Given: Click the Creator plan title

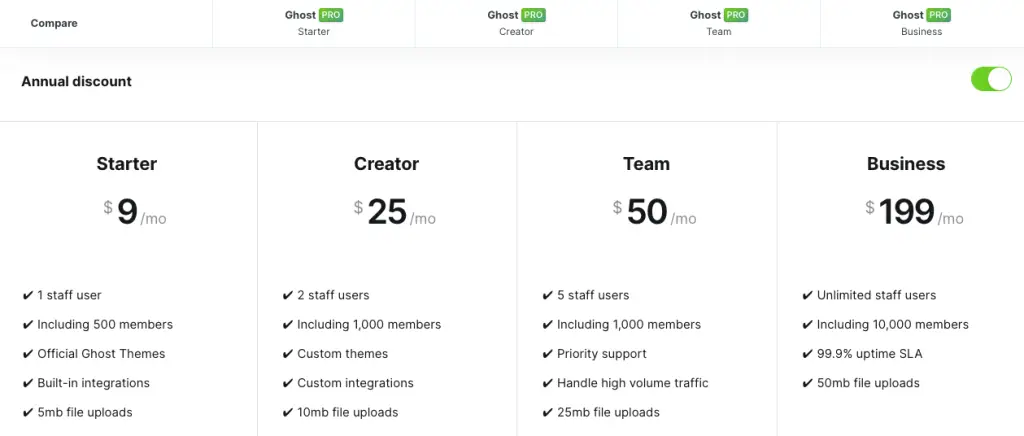Looking at the screenshot, I should pos(387,163).
